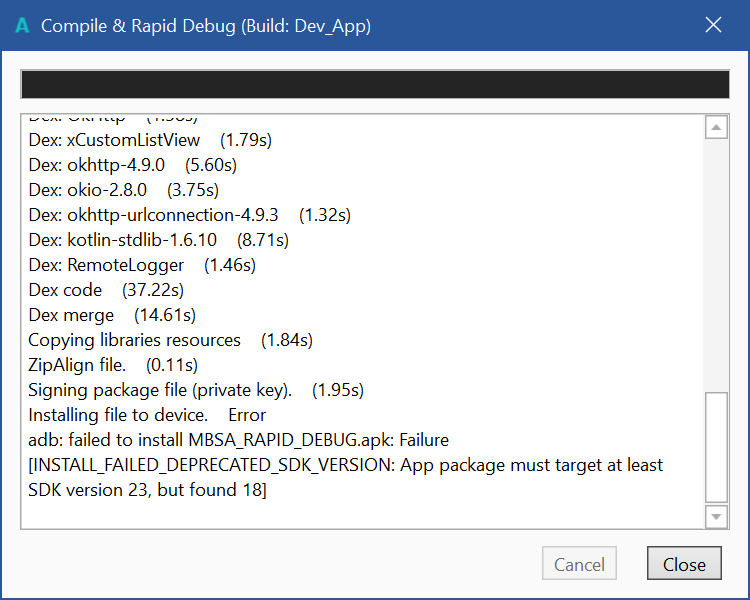Select the Copying libraries resources line
This screenshot has width=750, height=600.
170,340
